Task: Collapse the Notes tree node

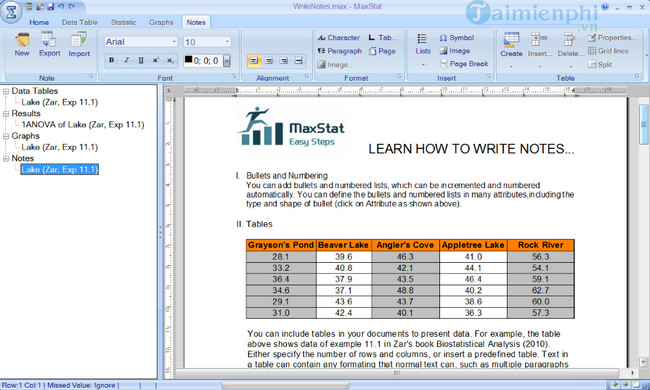Action: coord(6,158)
